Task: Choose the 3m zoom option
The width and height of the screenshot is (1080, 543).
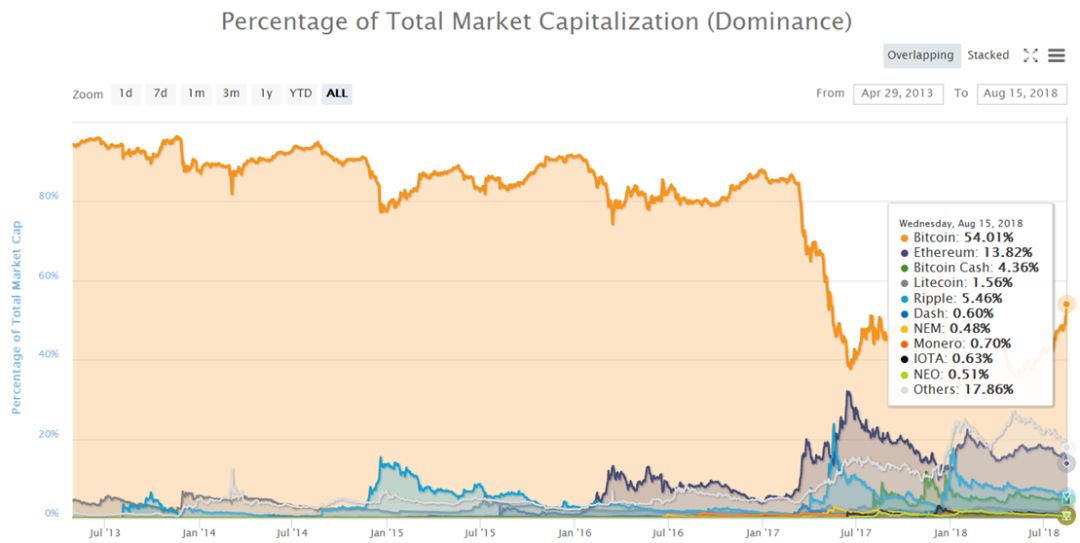Action: tap(231, 93)
